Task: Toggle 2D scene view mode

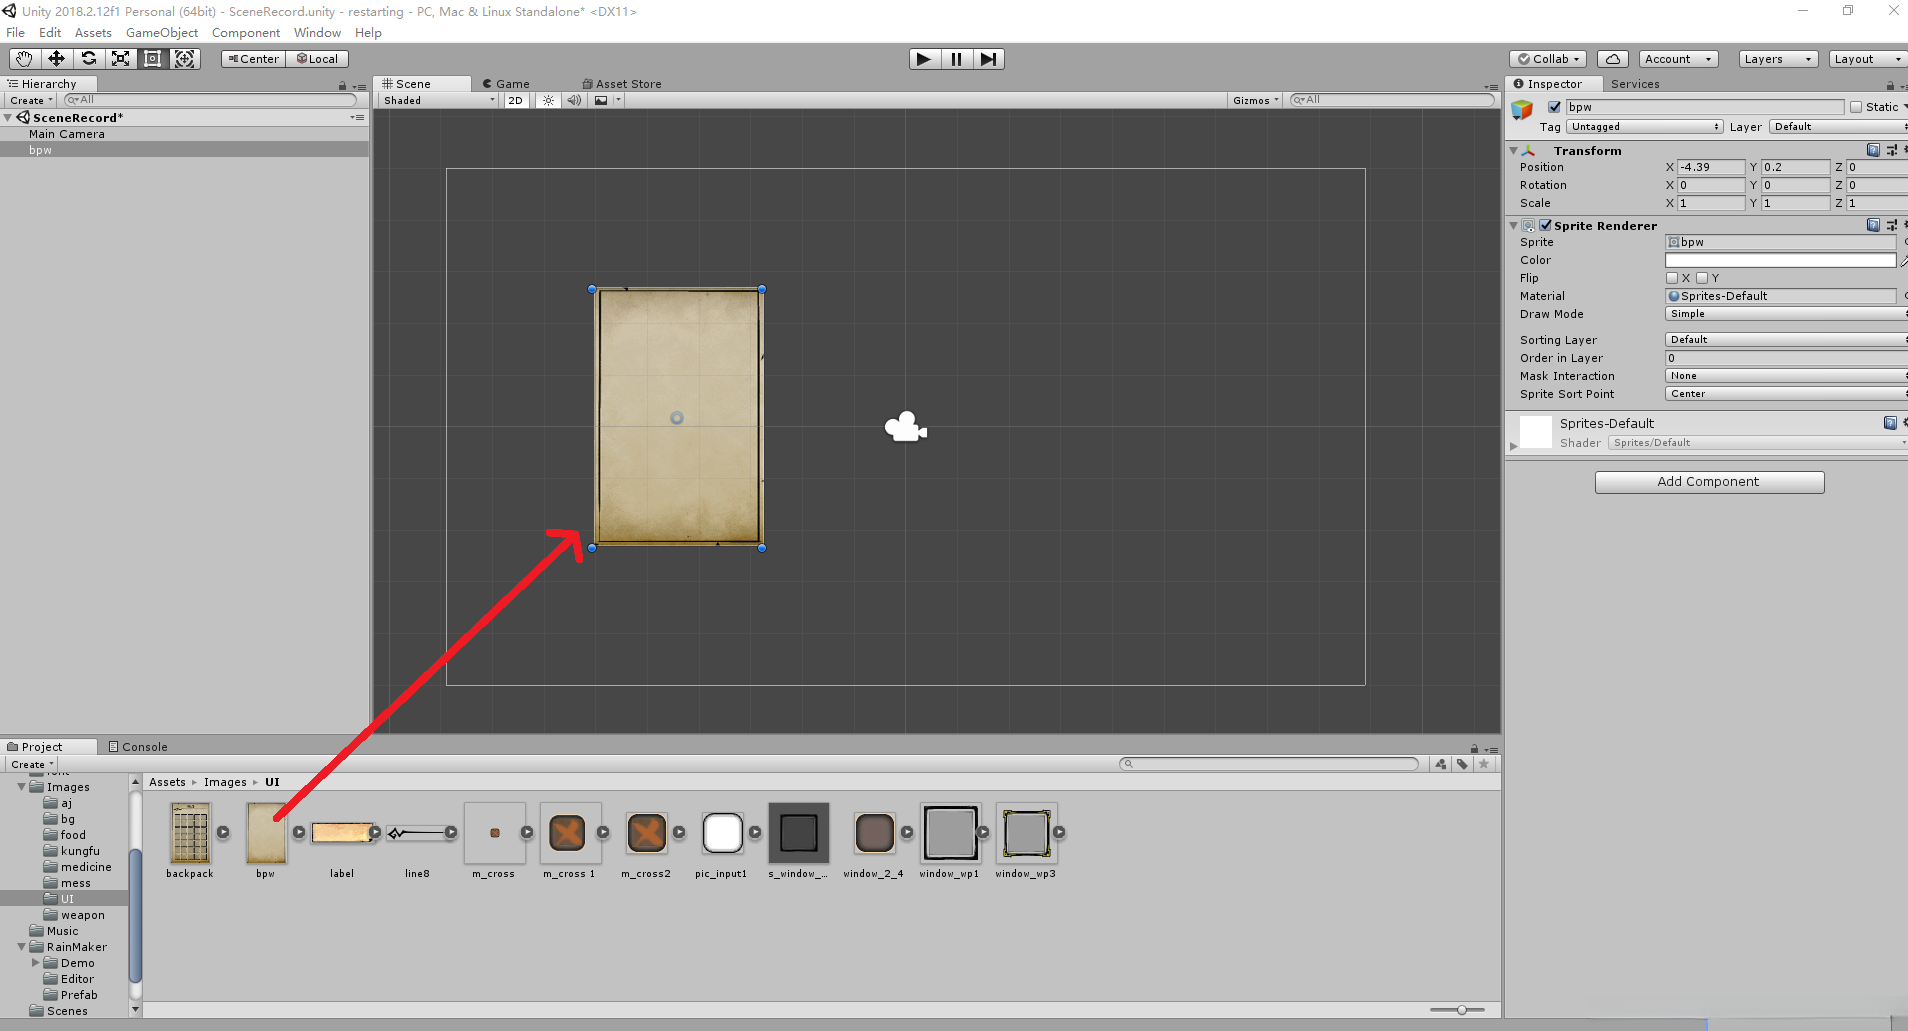Action: point(515,100)
